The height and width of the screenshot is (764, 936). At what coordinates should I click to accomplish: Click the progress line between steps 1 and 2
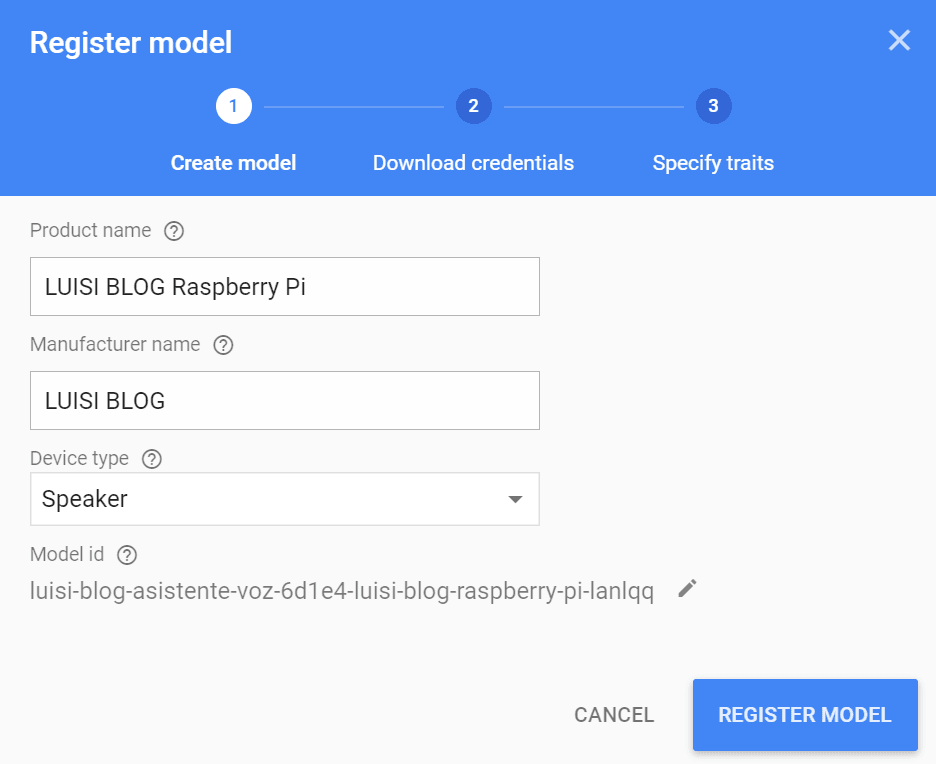353,106
